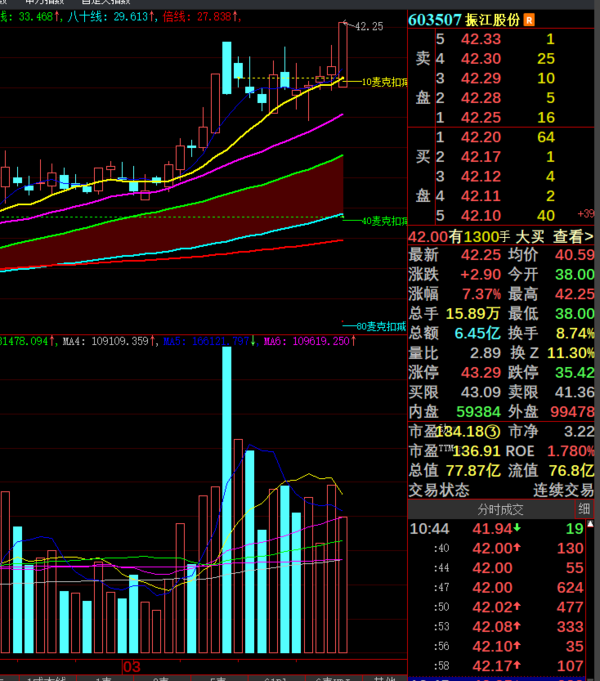This screenshot has width=600, height=681.
Task: Click the 连续交易 trading status value
Action: pos(563,489)
